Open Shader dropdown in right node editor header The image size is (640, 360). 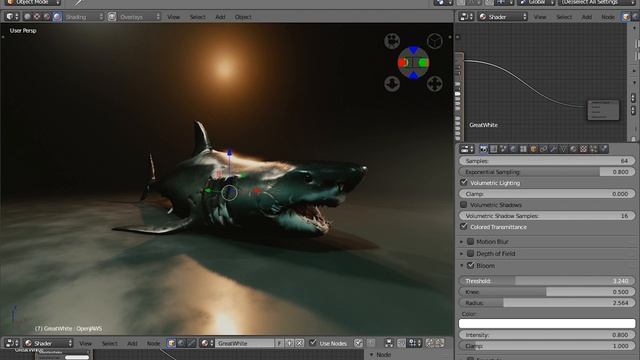(503, 17)
